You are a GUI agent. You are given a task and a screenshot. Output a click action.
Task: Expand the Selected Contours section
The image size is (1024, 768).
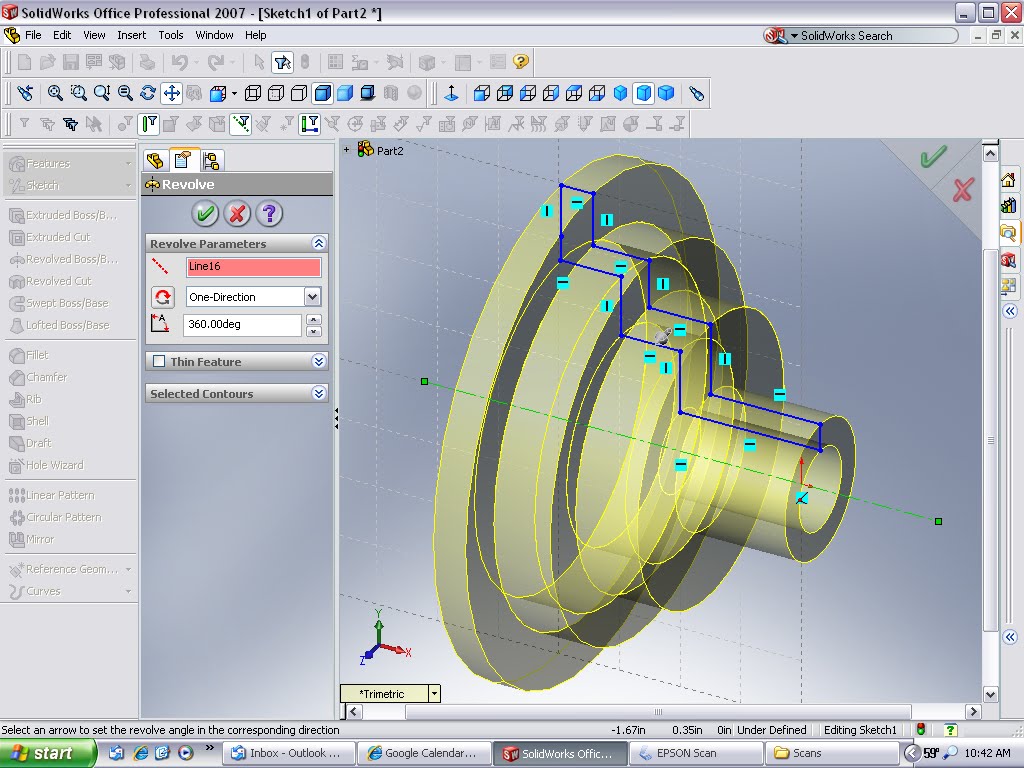(x=319, y=393)
